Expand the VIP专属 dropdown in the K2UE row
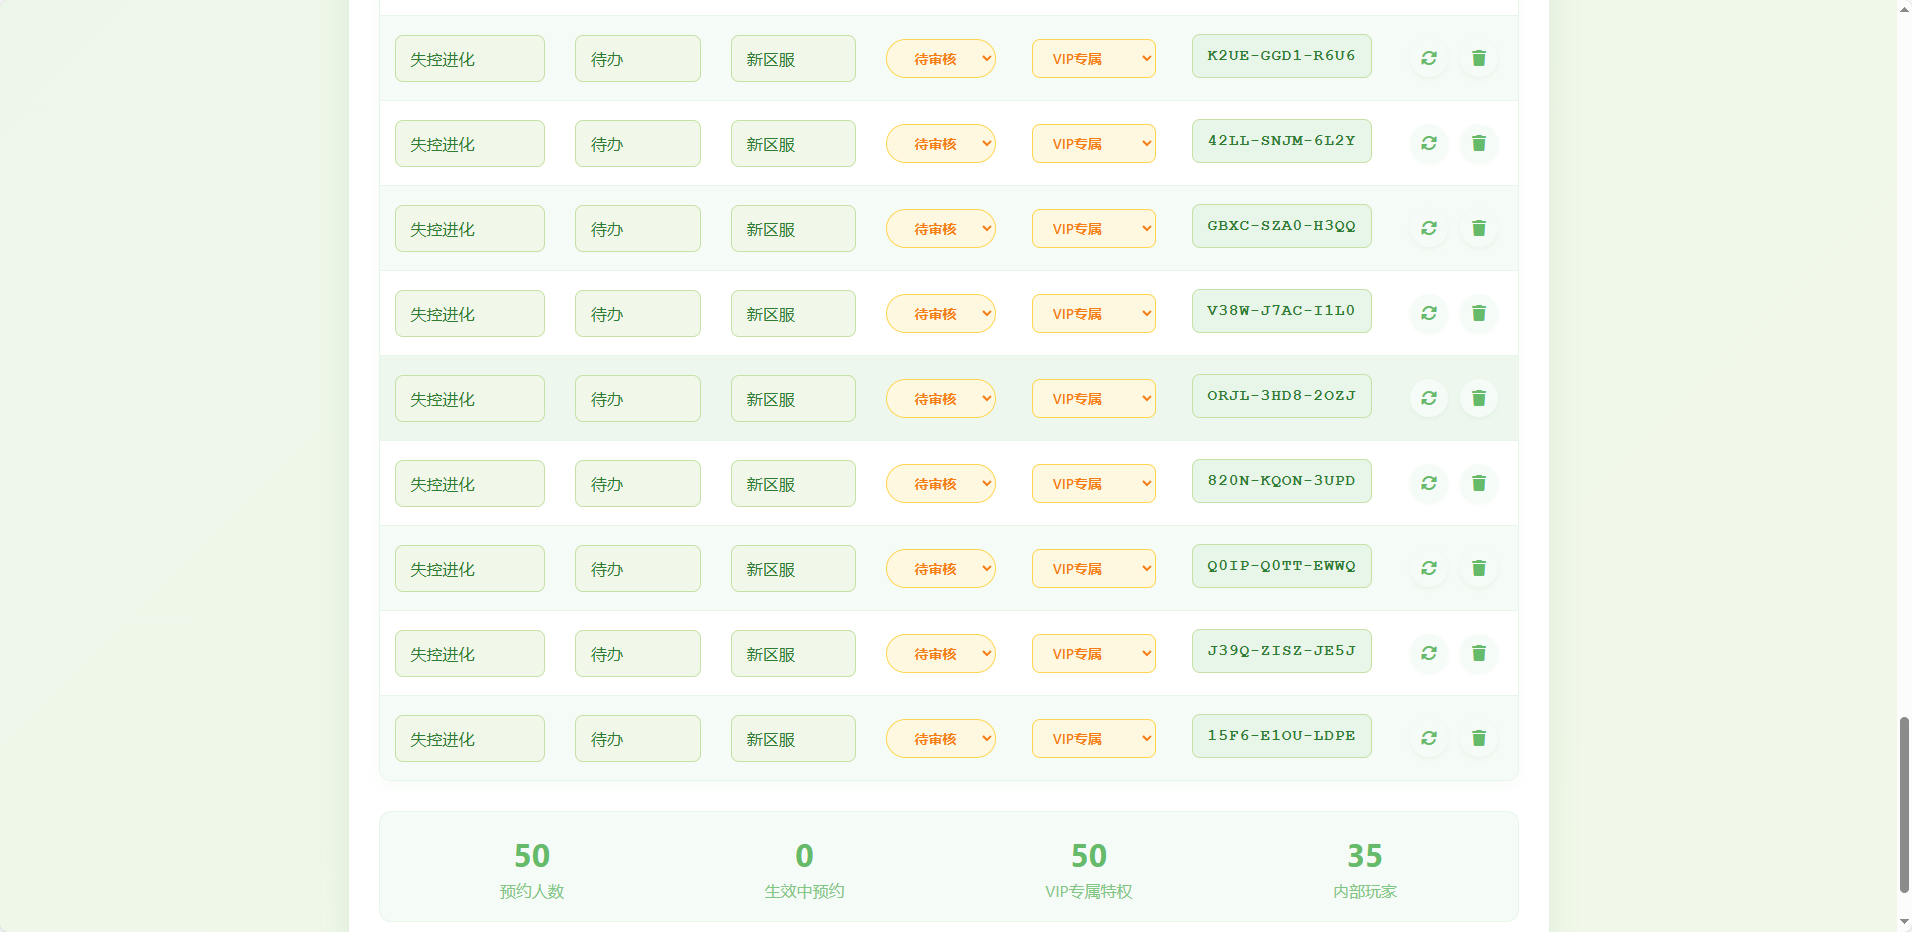 pyautogui.click(x=1094, y=58)
